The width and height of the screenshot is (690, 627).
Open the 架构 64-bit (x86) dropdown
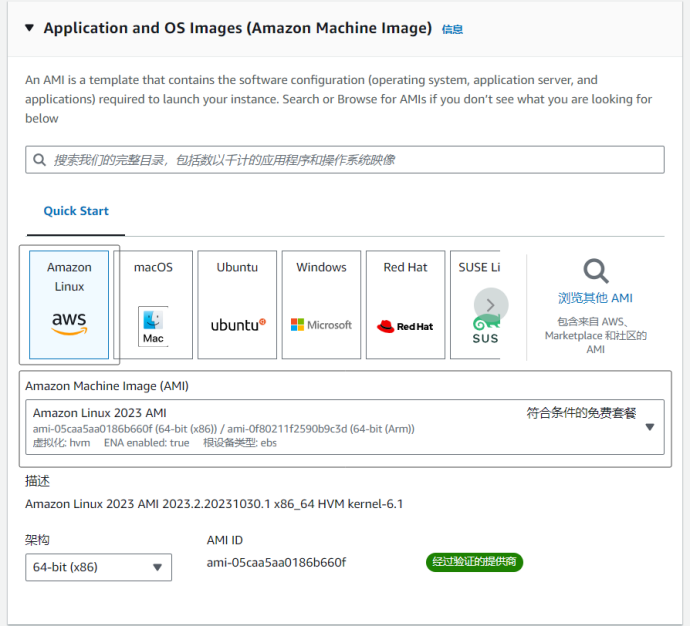(99, 568)
